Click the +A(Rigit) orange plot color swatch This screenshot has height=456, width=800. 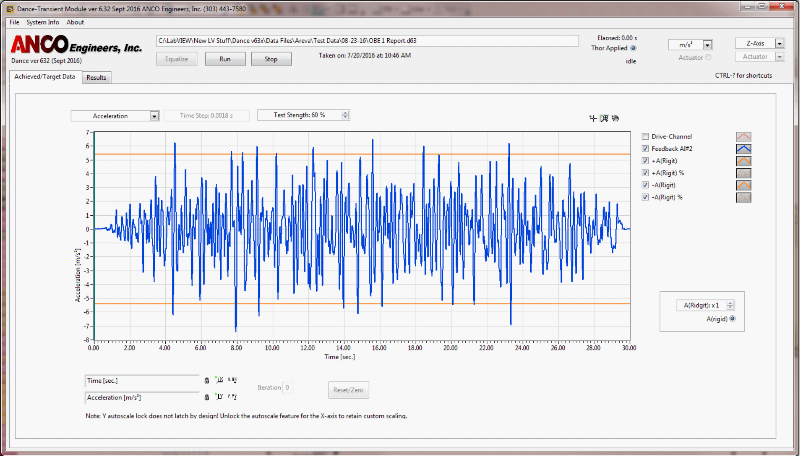pyautogui.click(x=744, y=160)
